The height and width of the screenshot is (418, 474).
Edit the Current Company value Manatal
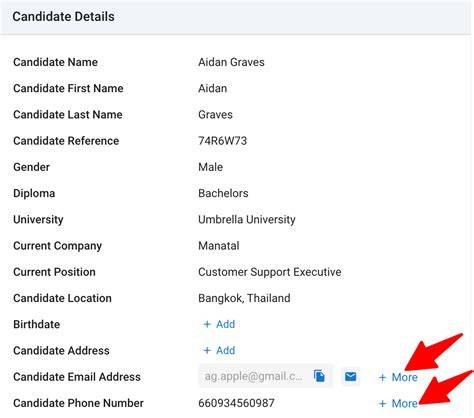pyautogui.click(x=219, y=246)
